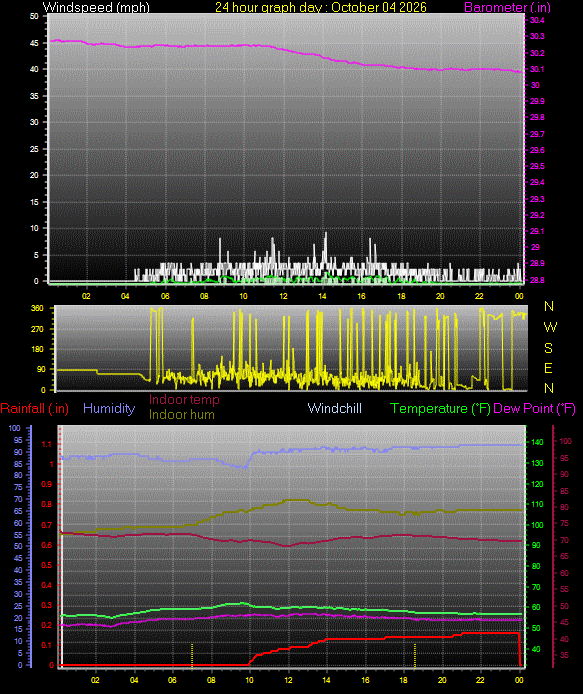Click the 'W' wind direction letter
583x694 pixels.
point(550,327)
